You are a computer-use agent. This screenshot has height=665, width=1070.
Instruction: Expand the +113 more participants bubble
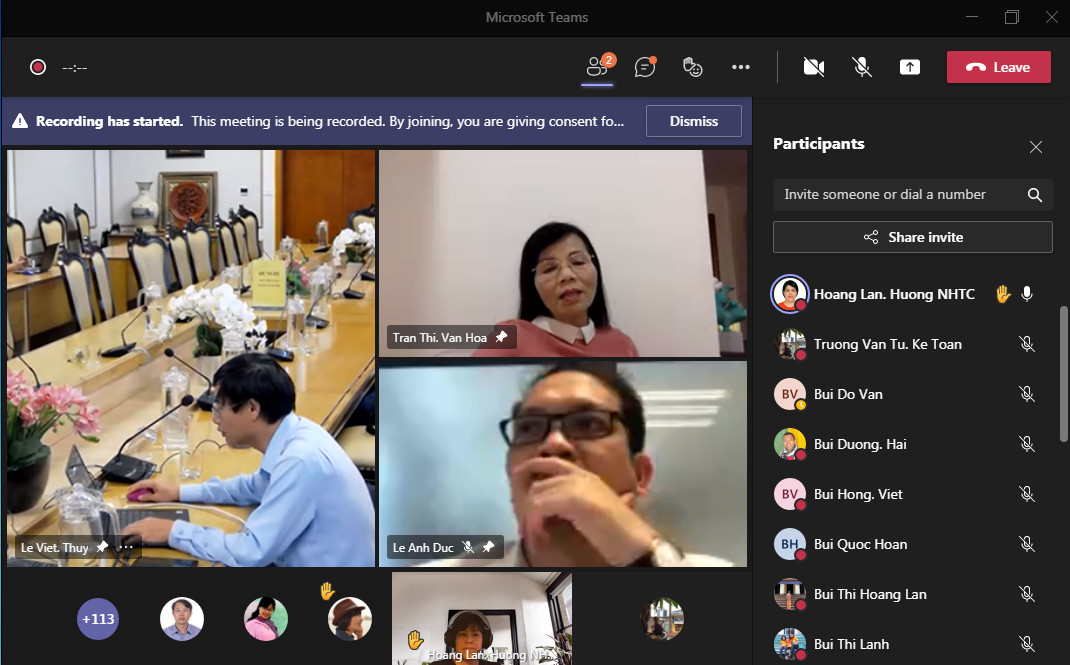tap(98, 619)
